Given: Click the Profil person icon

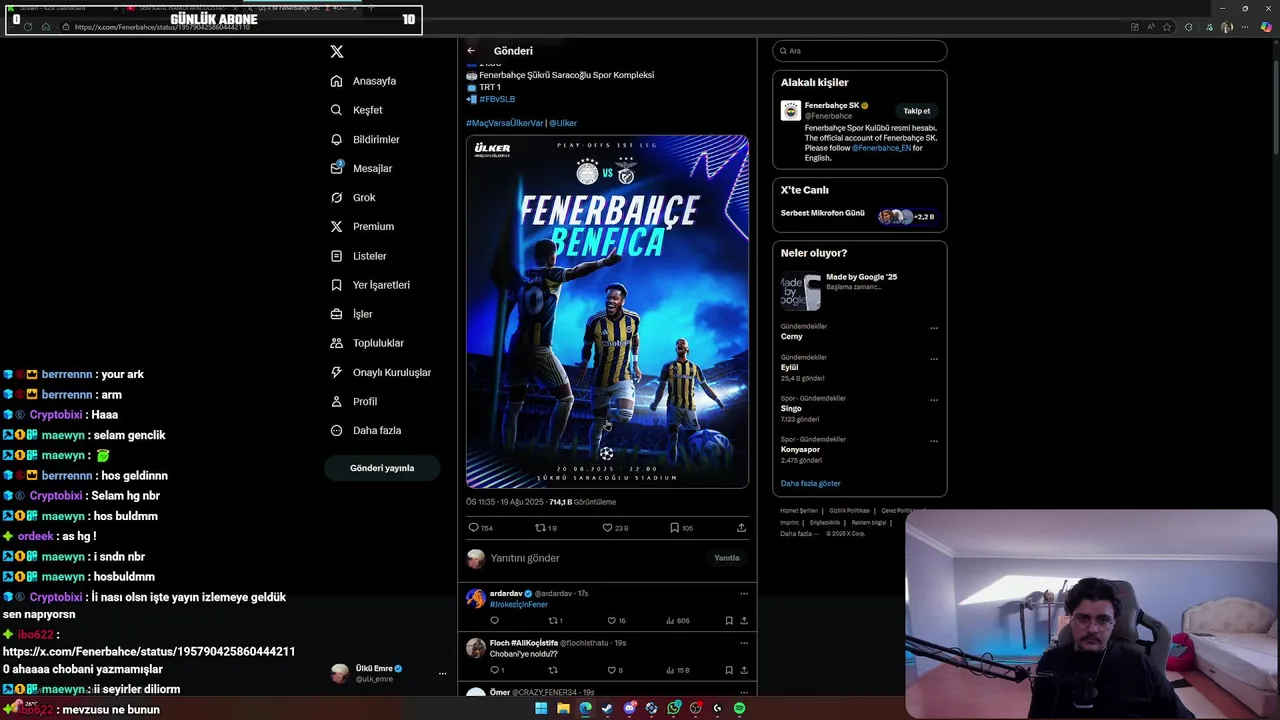Looking at the screenshot, I should [x=337, y=401].
